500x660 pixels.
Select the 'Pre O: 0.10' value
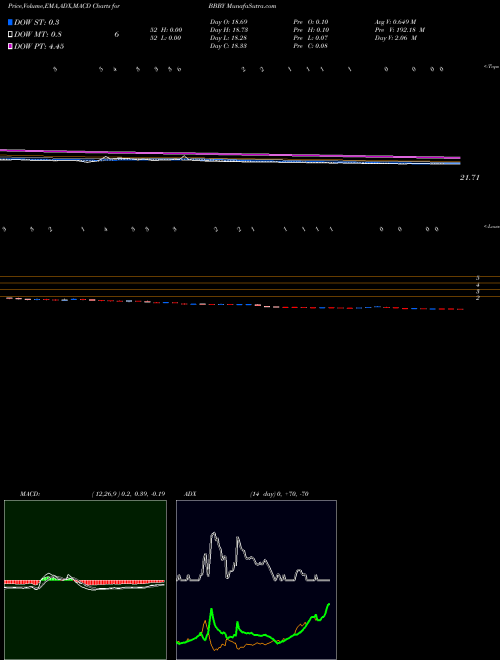[x=311, y=22]
